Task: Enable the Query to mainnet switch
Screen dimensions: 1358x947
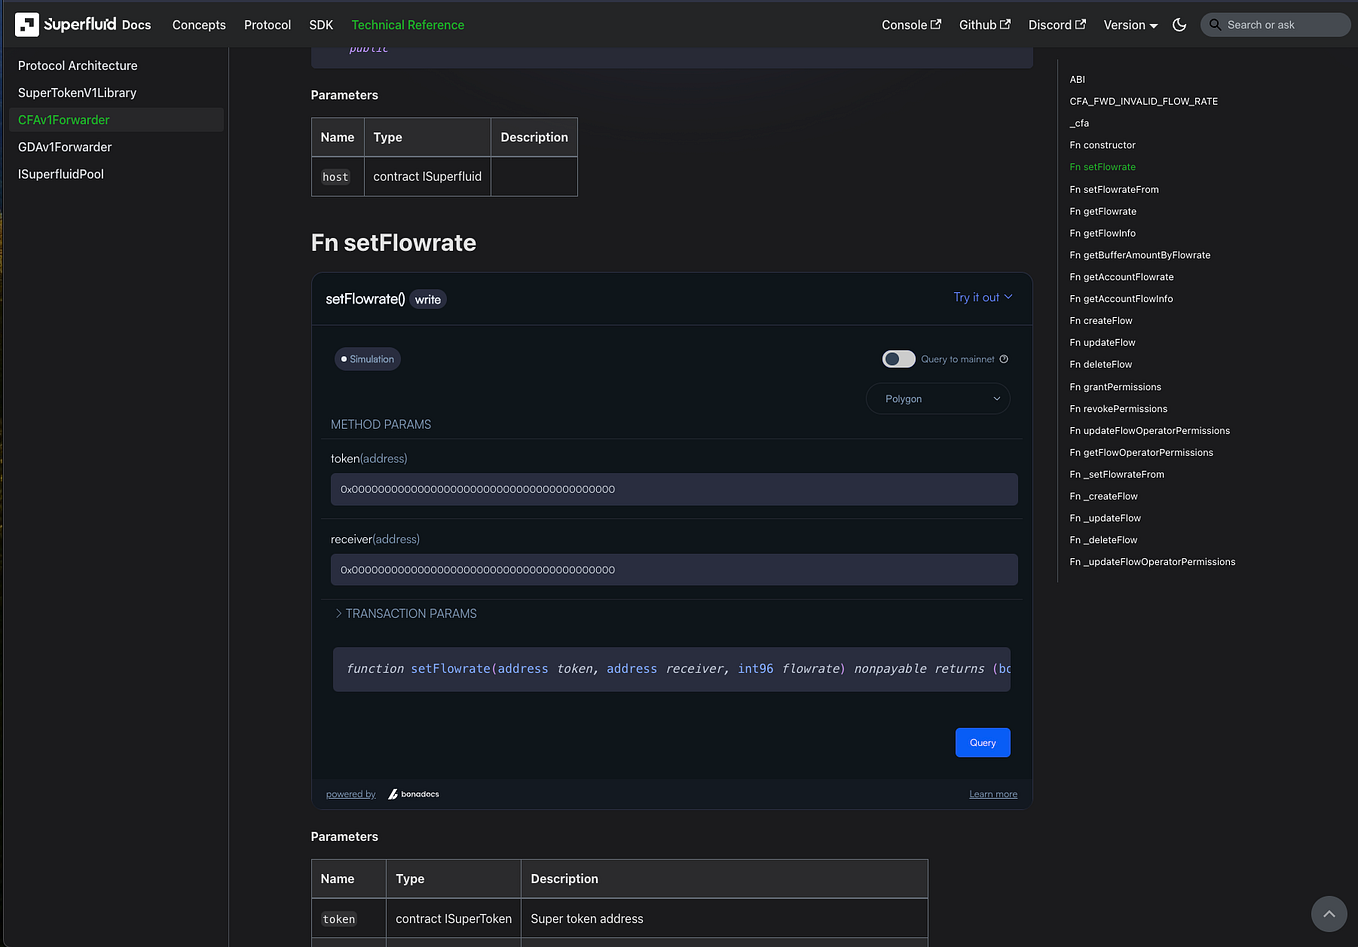Action: coord(898,358)
